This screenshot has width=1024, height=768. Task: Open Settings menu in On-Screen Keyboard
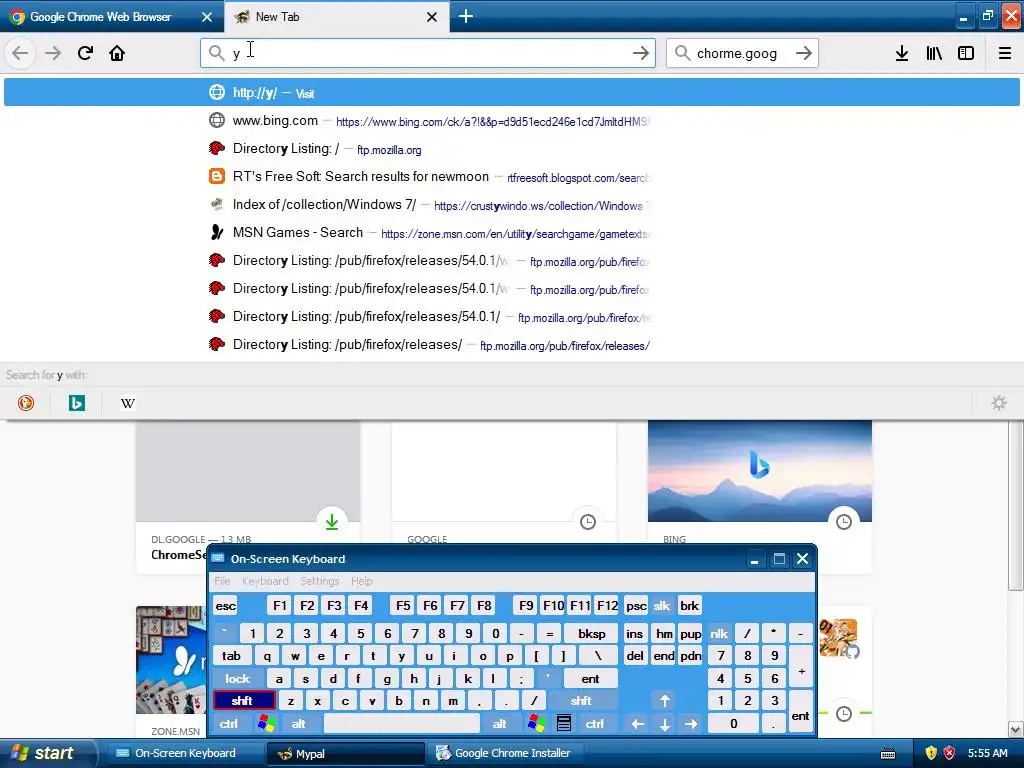point(319,581)
